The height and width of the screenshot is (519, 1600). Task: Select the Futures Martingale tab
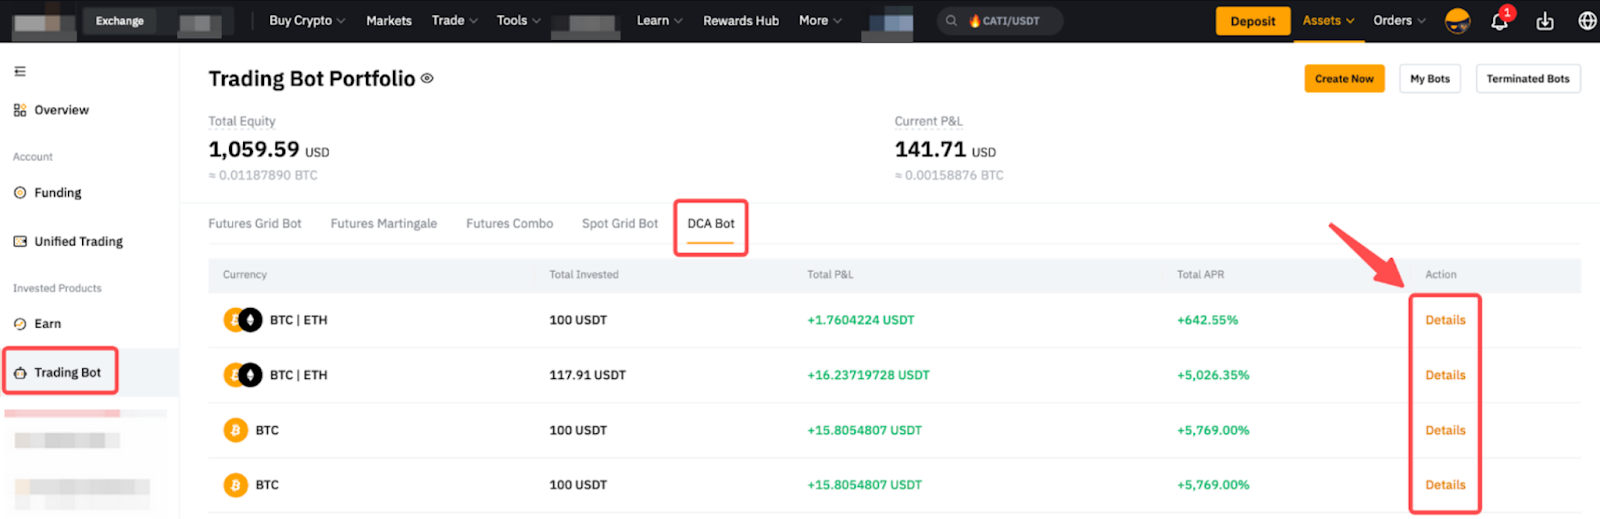[383, 224]
